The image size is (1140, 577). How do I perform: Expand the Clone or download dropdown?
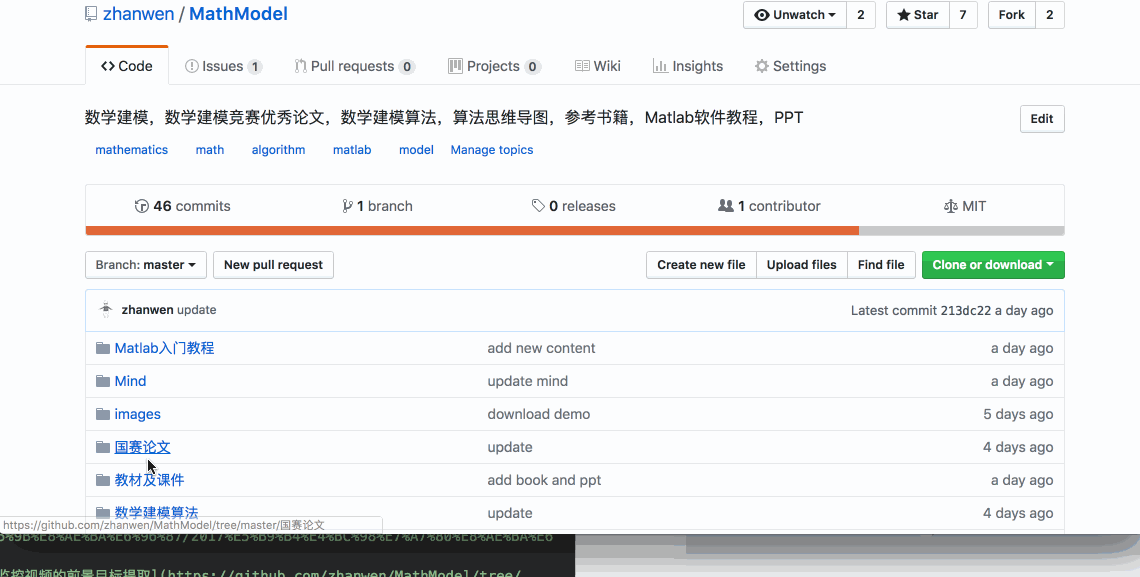(993, 264)
